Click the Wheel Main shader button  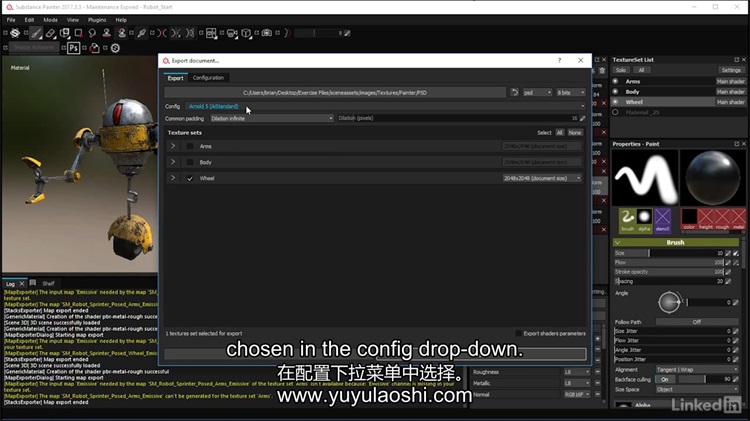(730, 102)
